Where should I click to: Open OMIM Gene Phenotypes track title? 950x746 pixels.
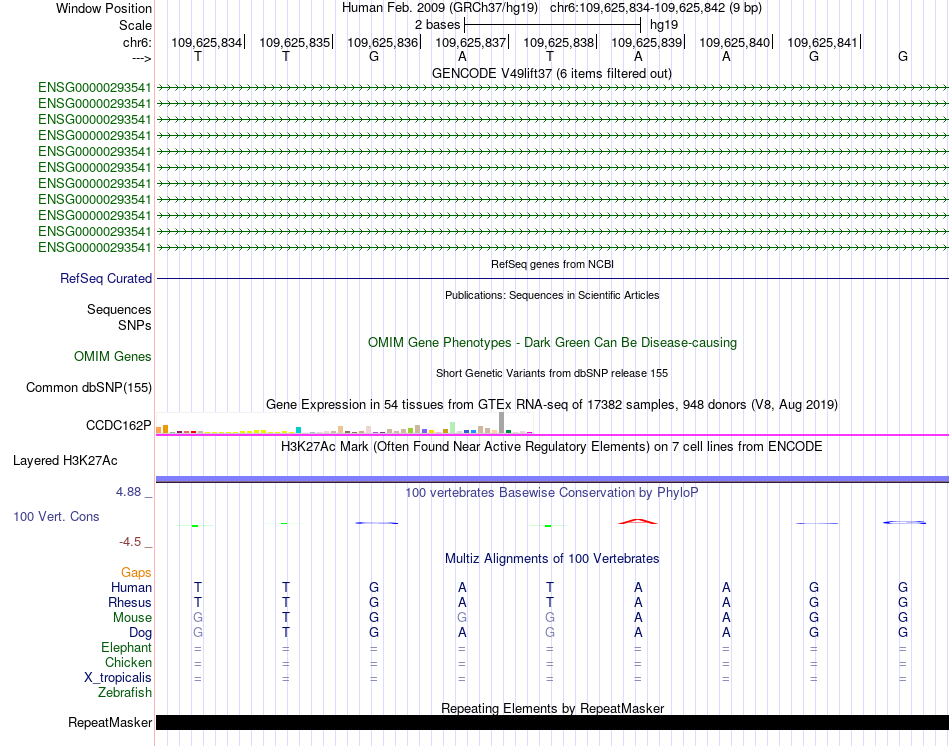tap(552, 342)
